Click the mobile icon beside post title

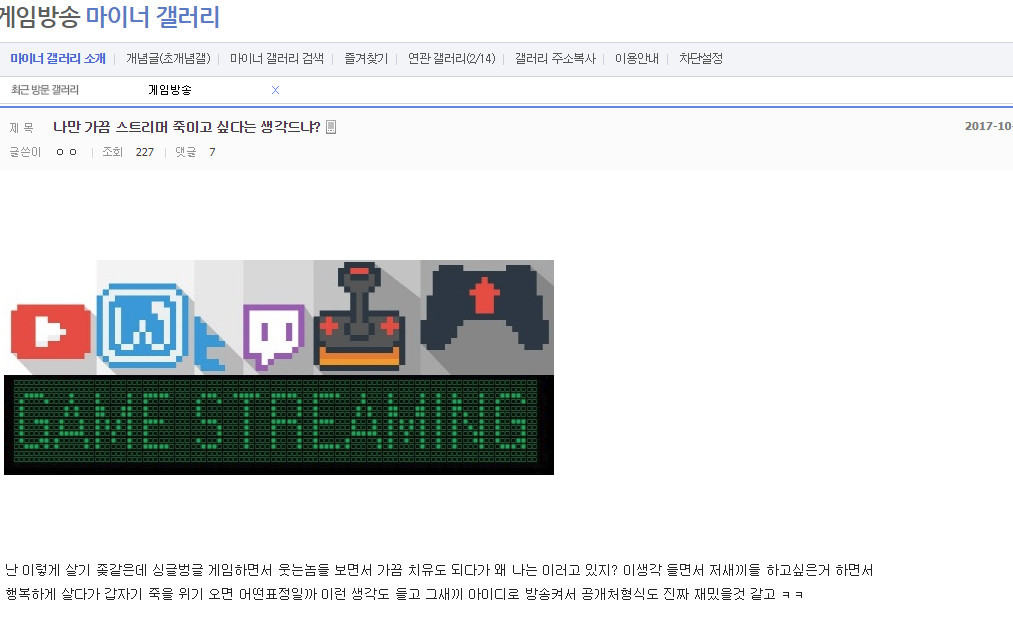pyautogui.click(x=331, y=127)
